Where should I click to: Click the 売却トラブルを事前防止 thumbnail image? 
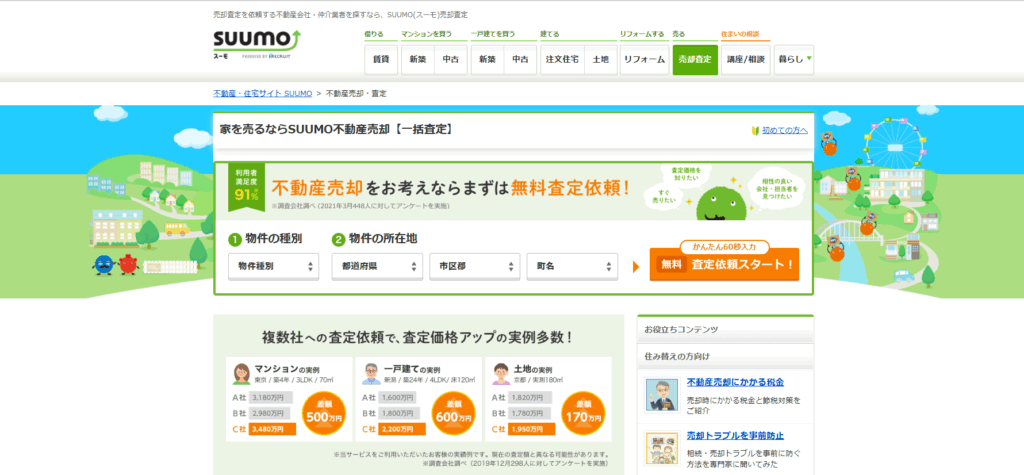point(660,449)
